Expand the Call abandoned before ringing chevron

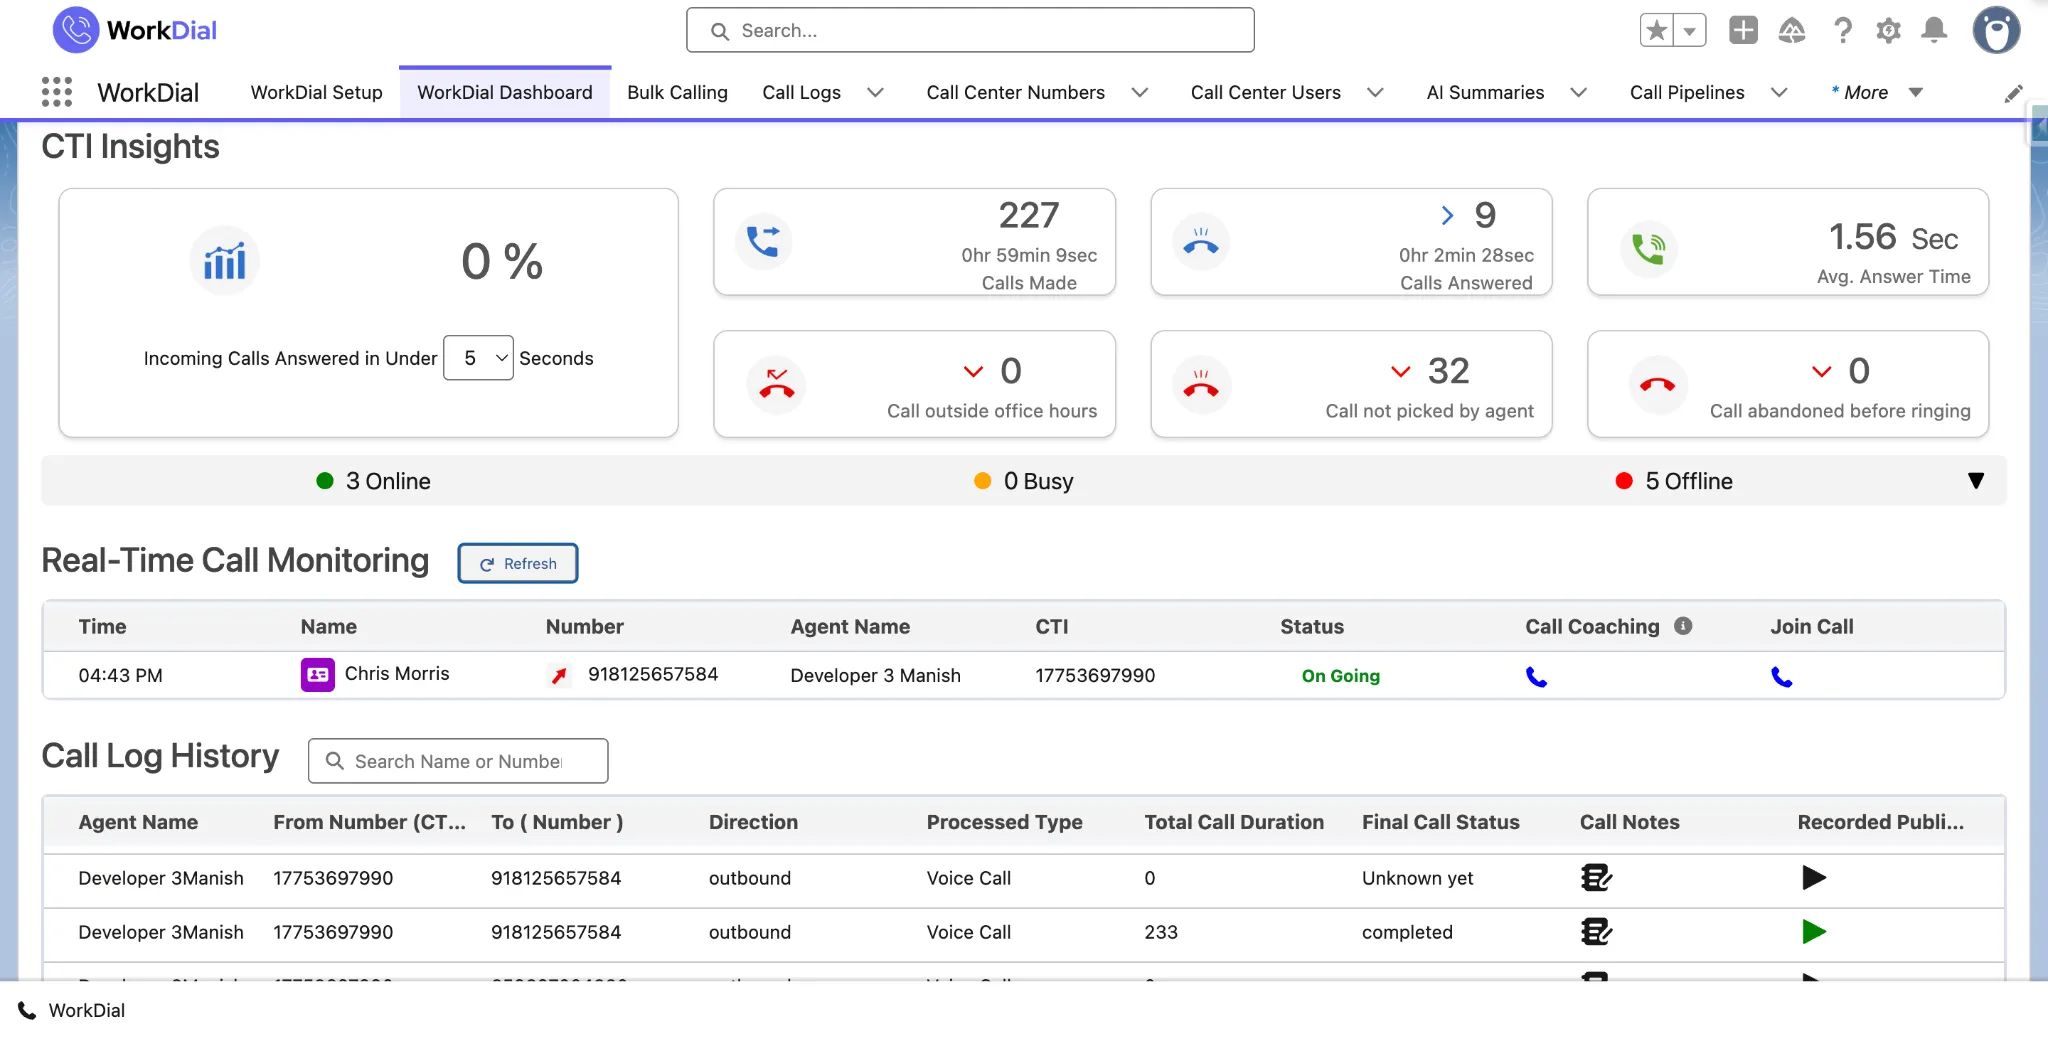1822,371
